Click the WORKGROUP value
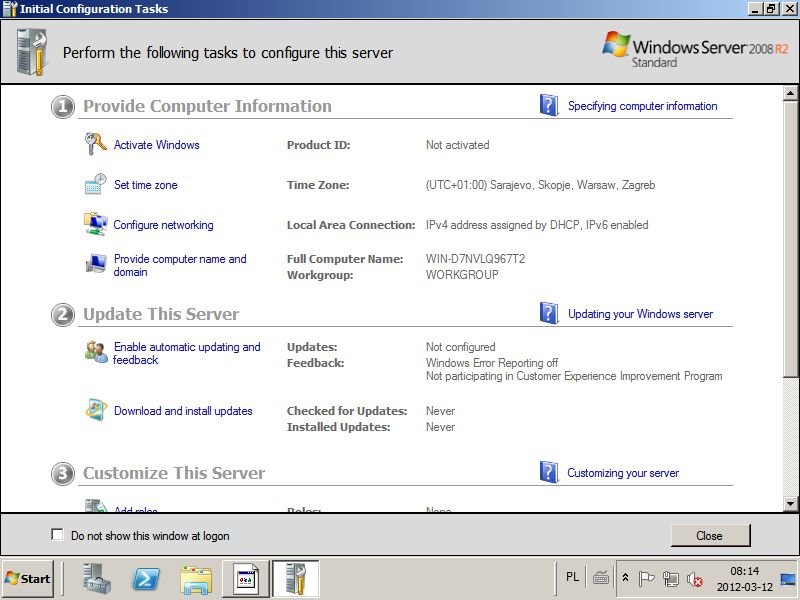The width and height of the screenshot is (800, 600). [462, 274]
